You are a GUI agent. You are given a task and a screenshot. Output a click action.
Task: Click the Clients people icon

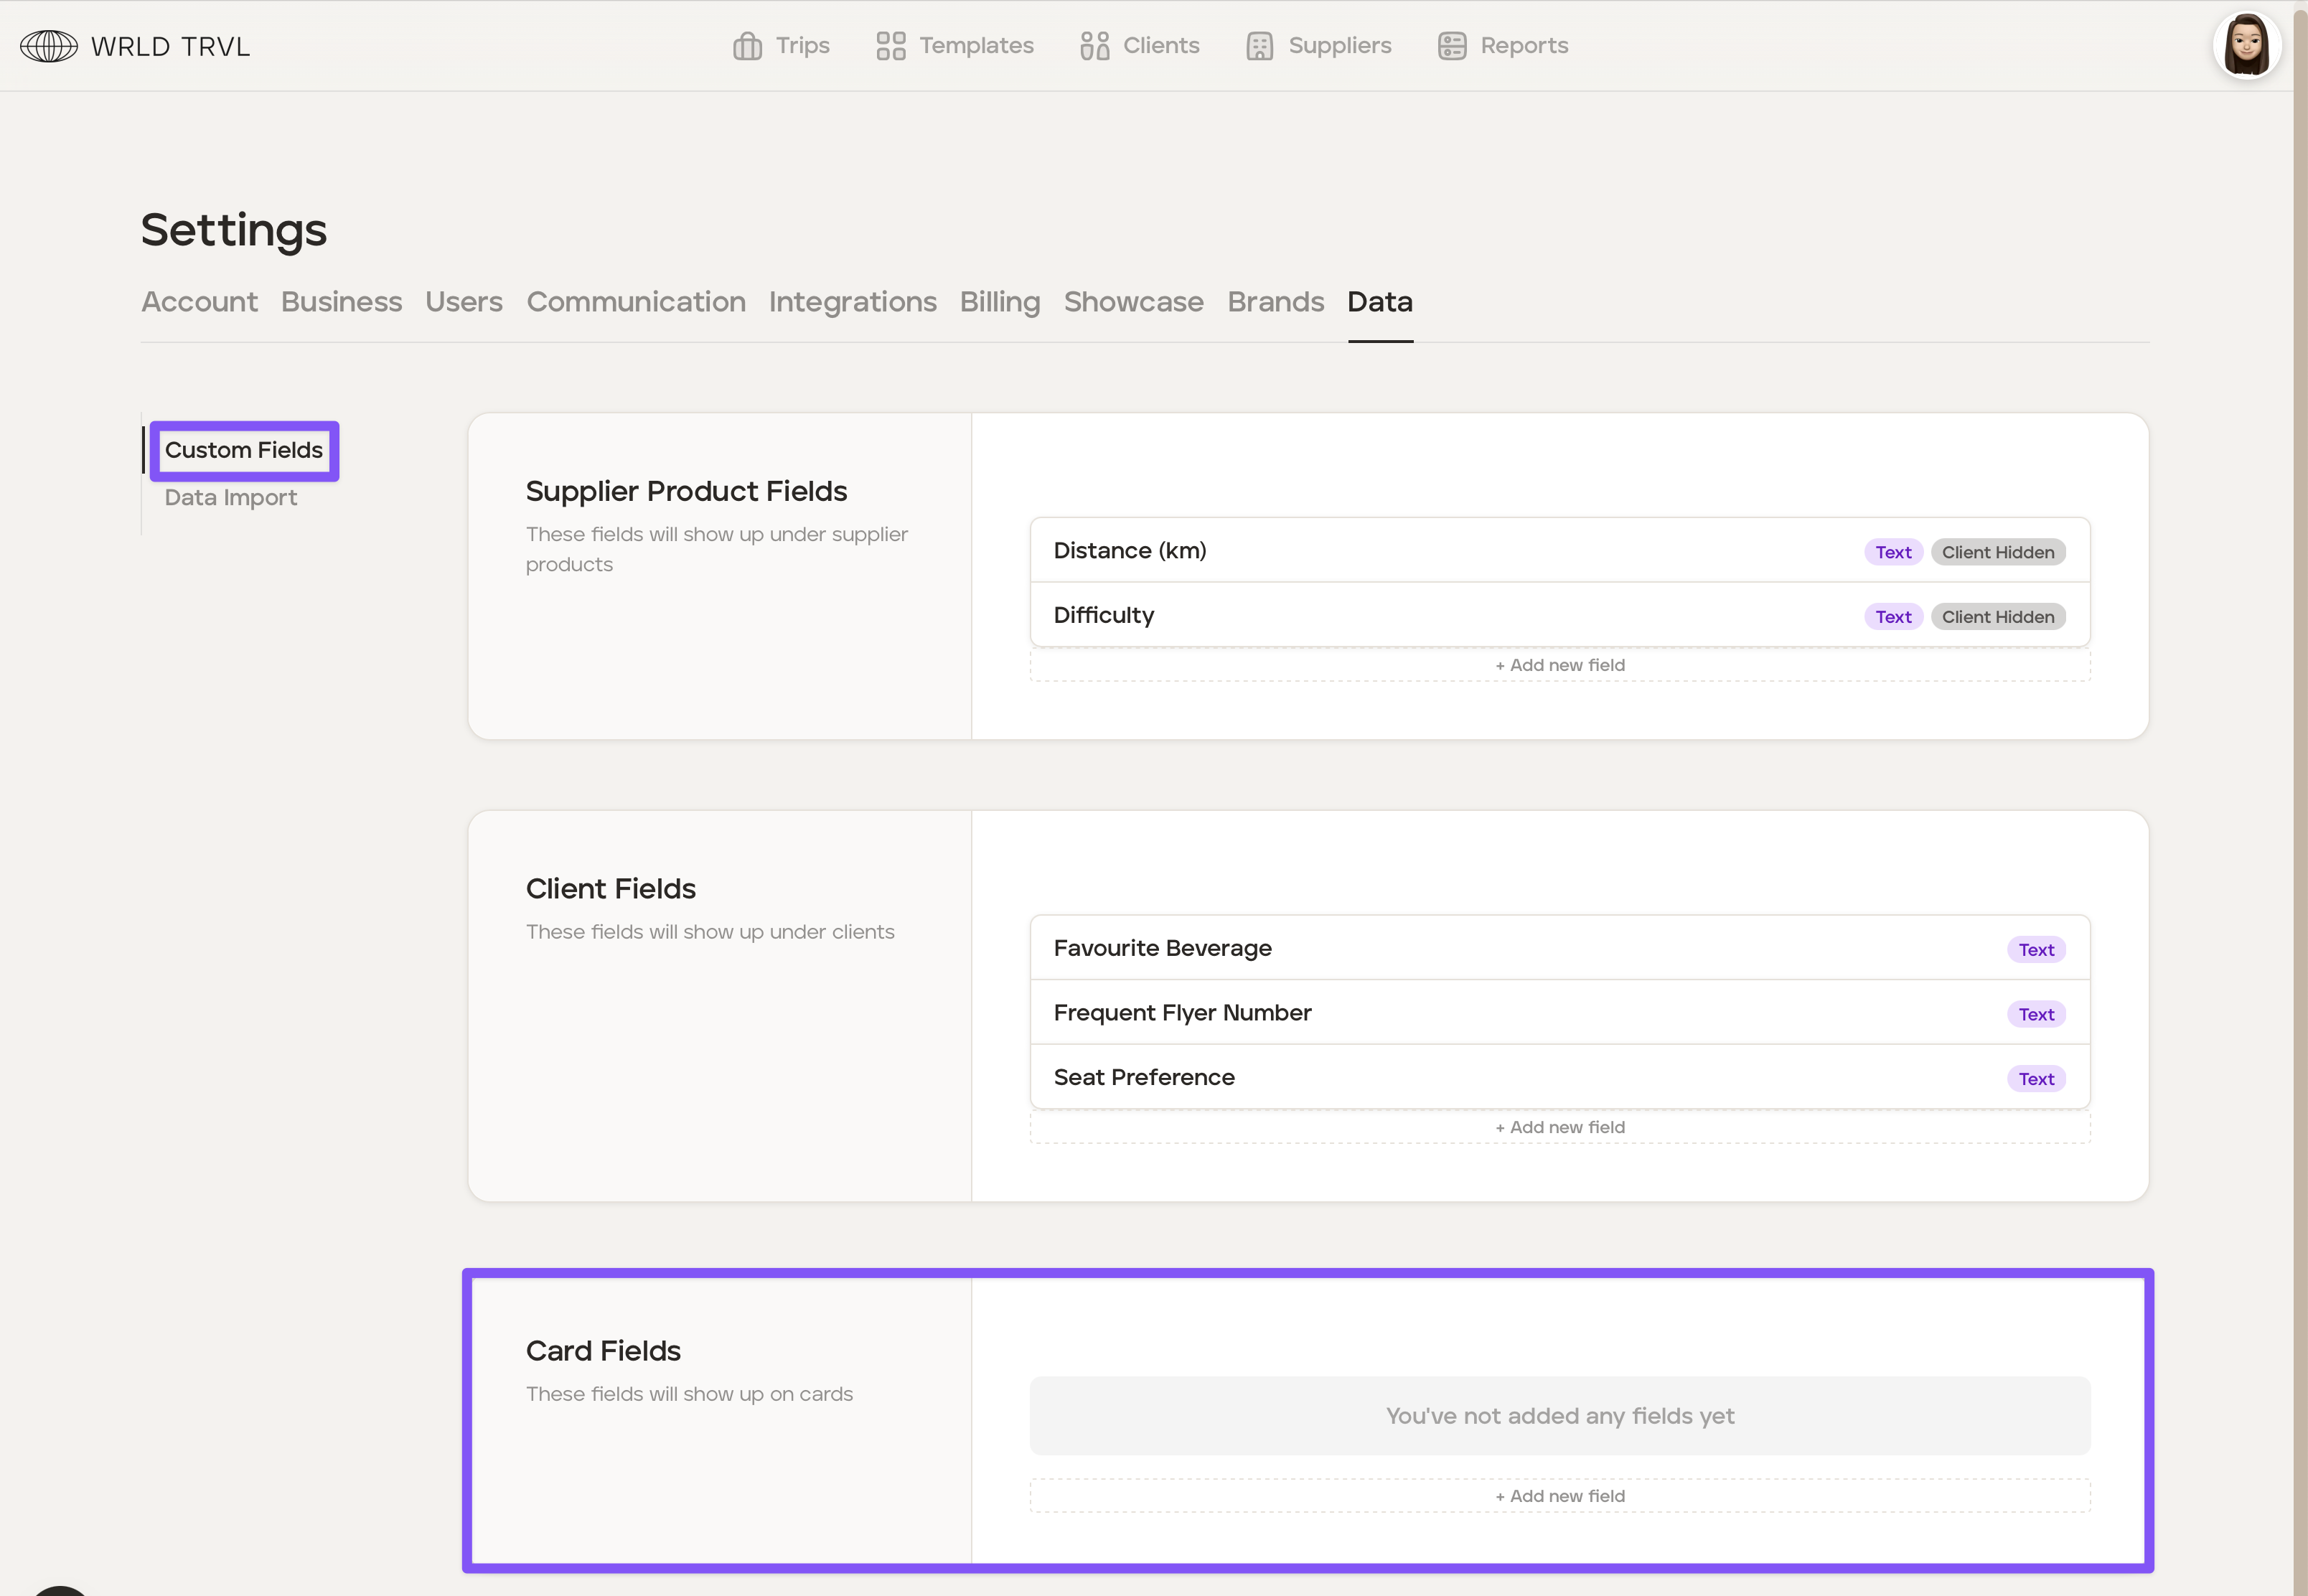coord(1094,46)
